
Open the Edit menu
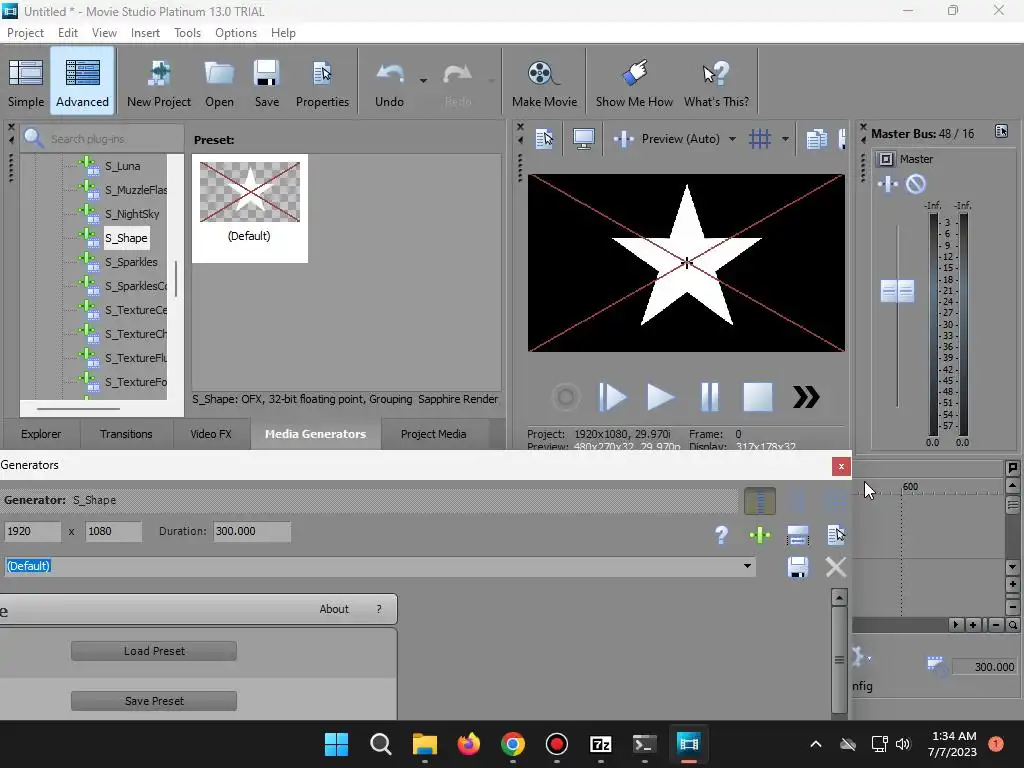[x=67, y=33]
